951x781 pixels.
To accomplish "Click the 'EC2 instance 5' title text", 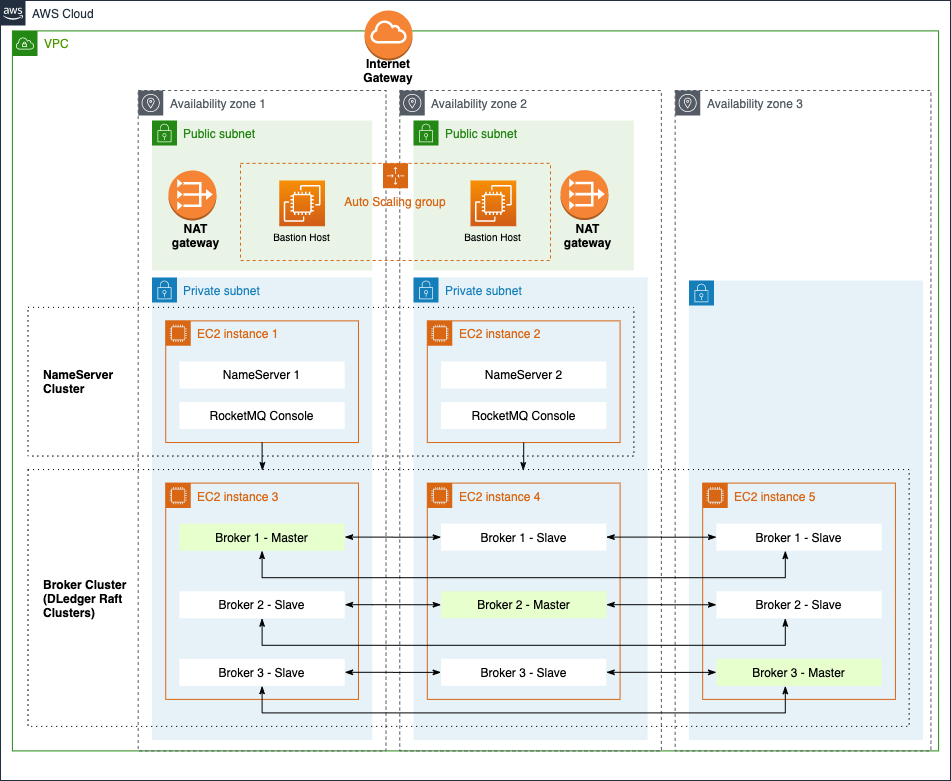I will coord(775,497).
